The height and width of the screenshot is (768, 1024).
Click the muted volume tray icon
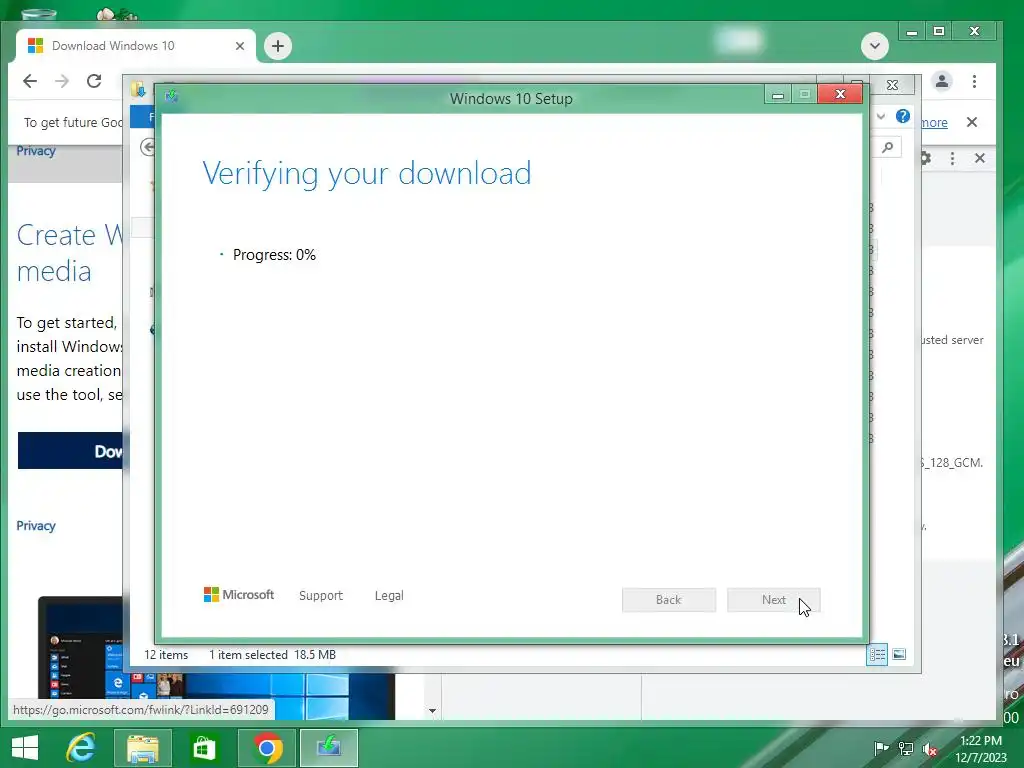(x=930, y=748)
